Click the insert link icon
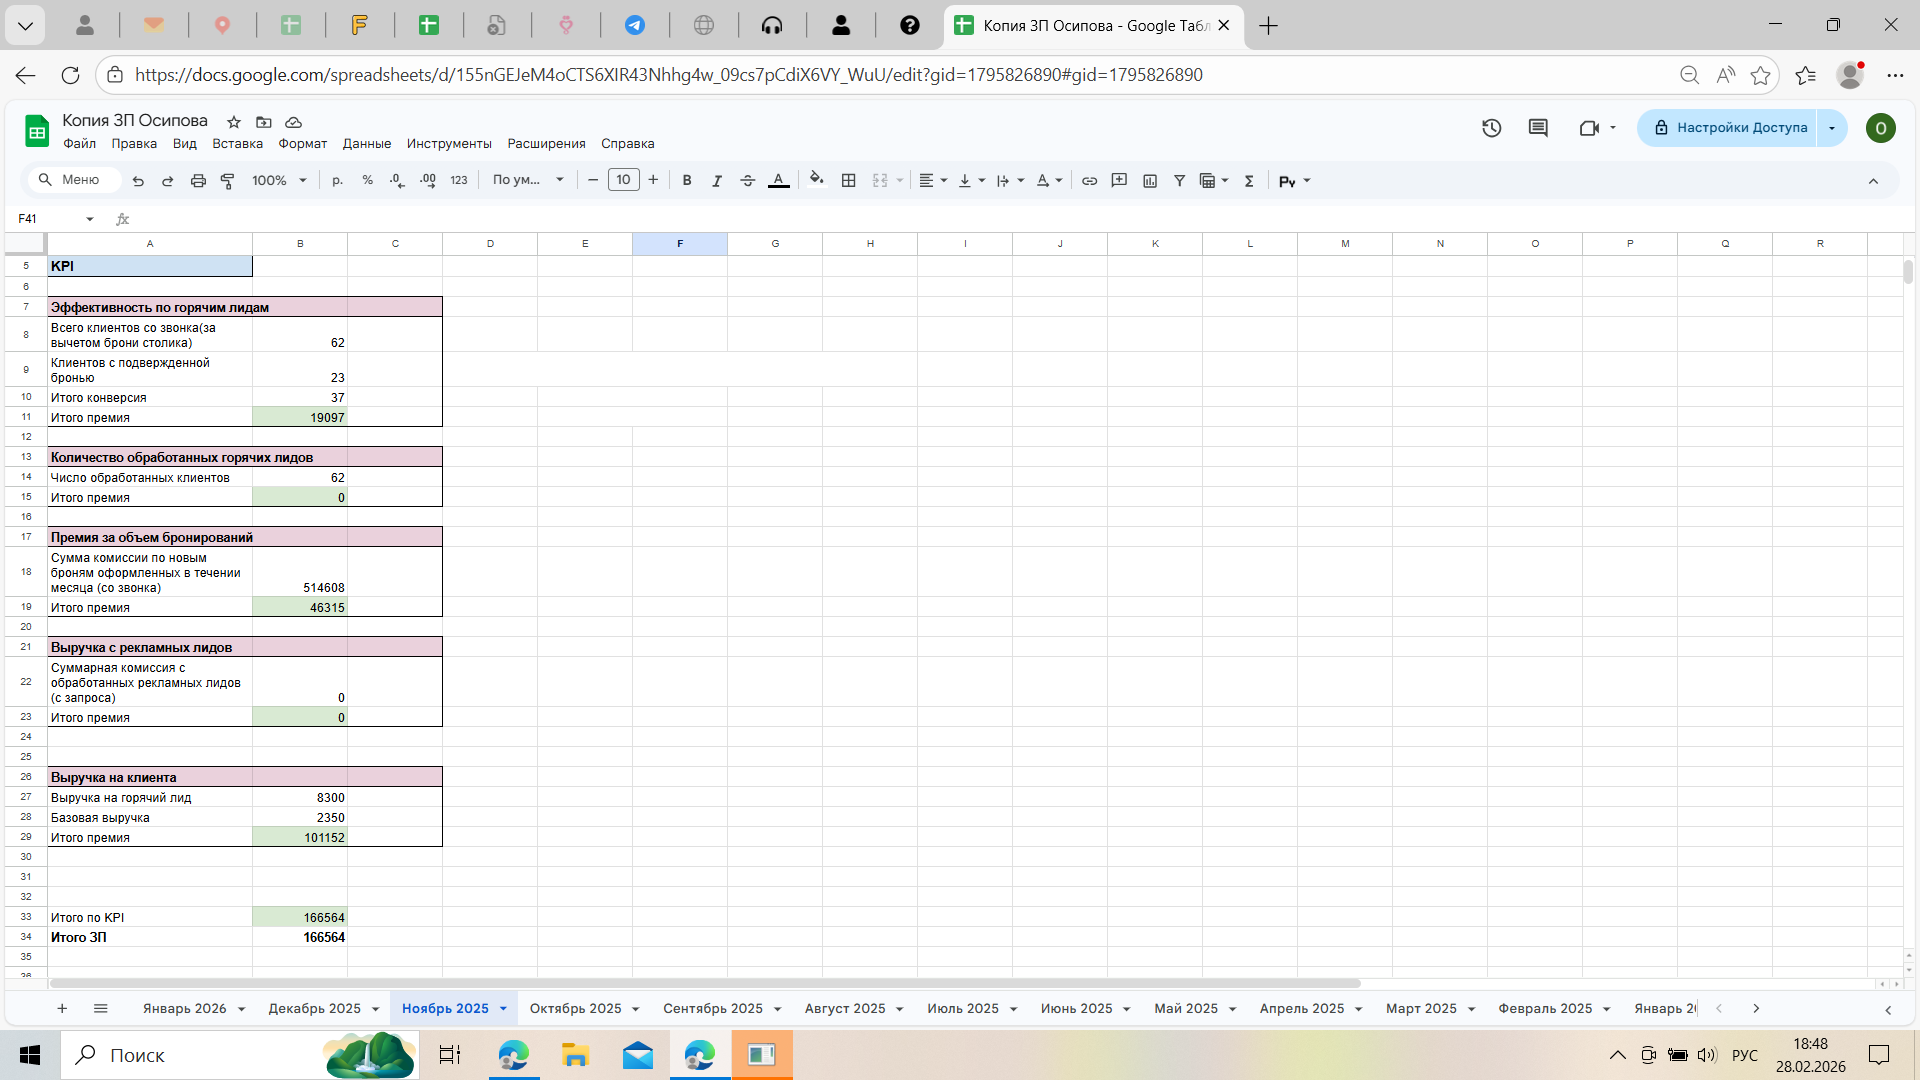Screen dimensions: 1920x1080 (x=1089, y=181)
